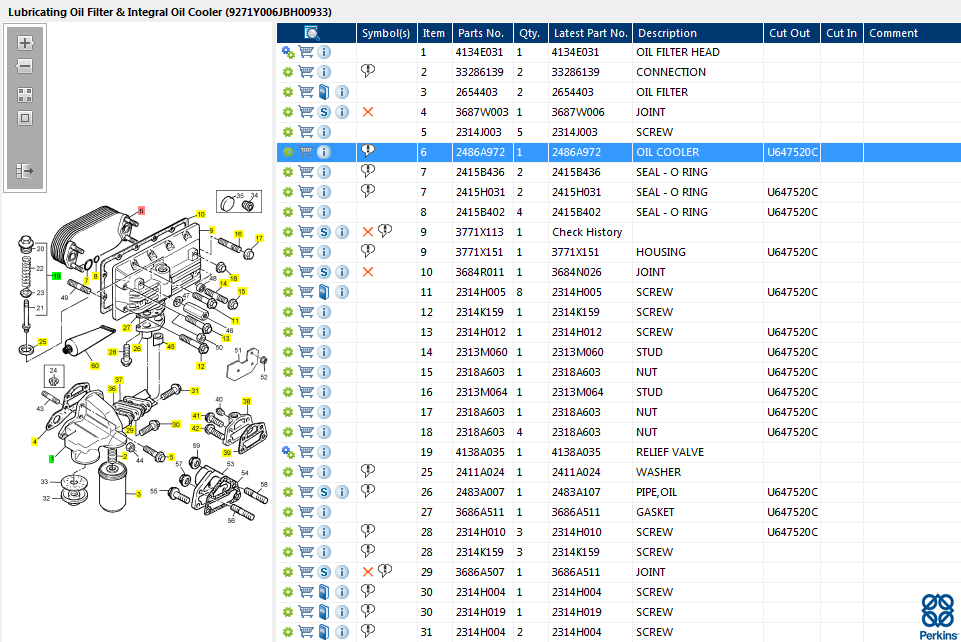Open book icon for SCREW 2314H019

324,612
